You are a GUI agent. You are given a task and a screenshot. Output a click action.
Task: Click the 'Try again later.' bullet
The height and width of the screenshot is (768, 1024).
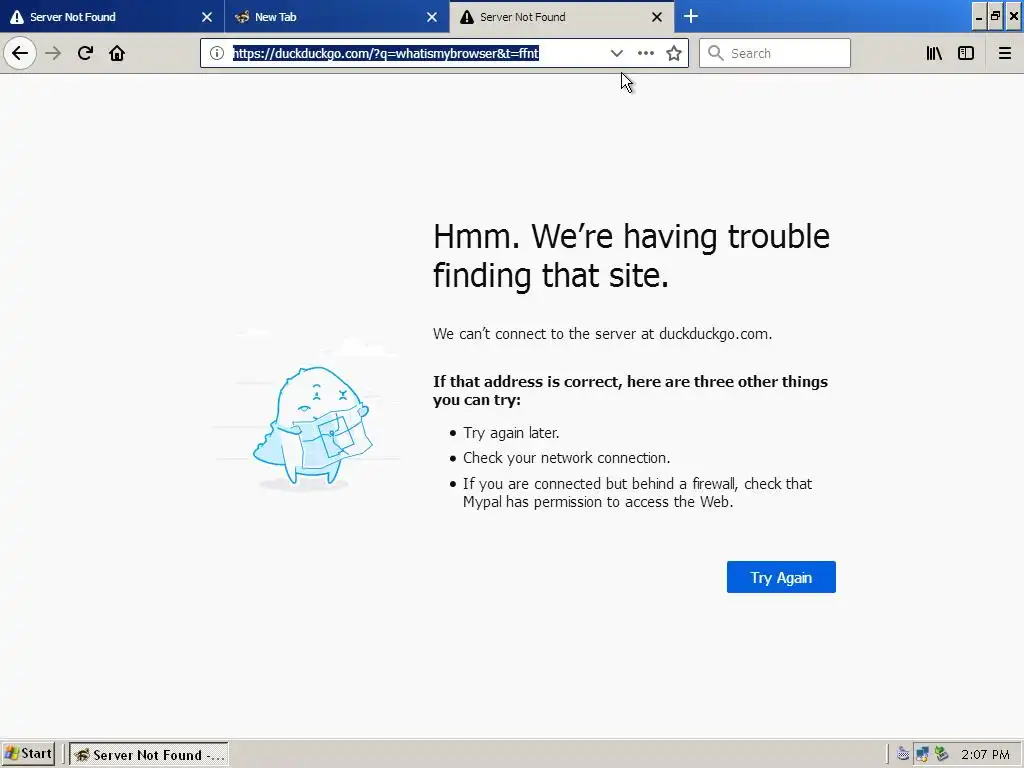(511, 433)
